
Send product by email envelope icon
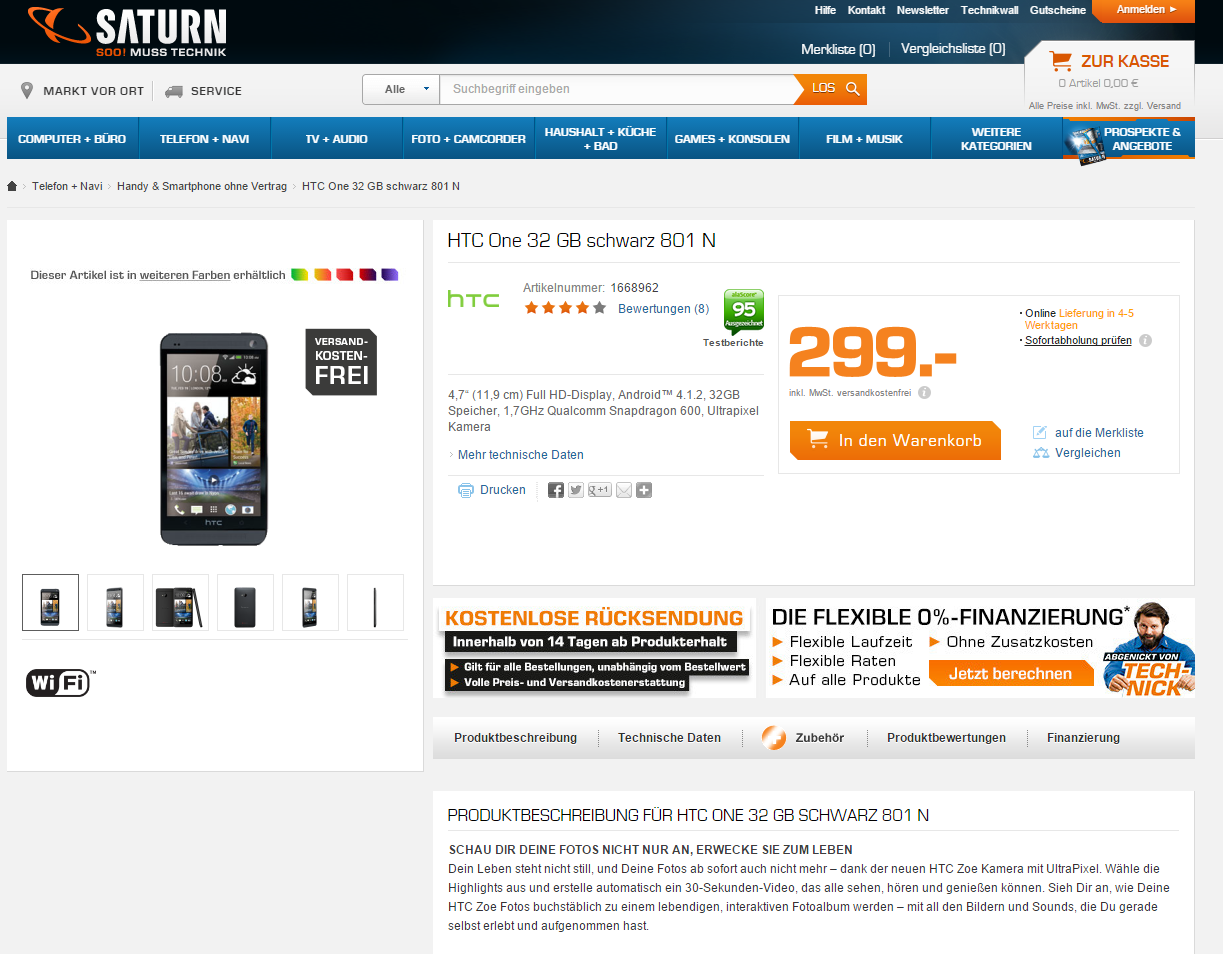[x=624, y=490]
